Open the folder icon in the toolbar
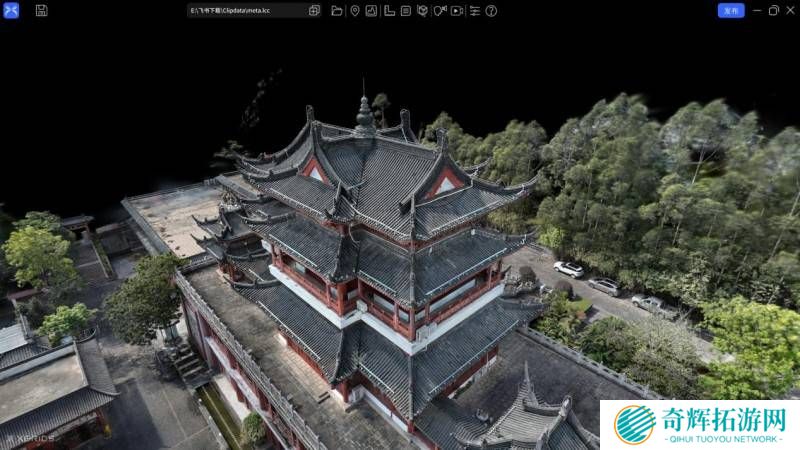Viewport: 800px width, 450px height. [x=337, y=10]
